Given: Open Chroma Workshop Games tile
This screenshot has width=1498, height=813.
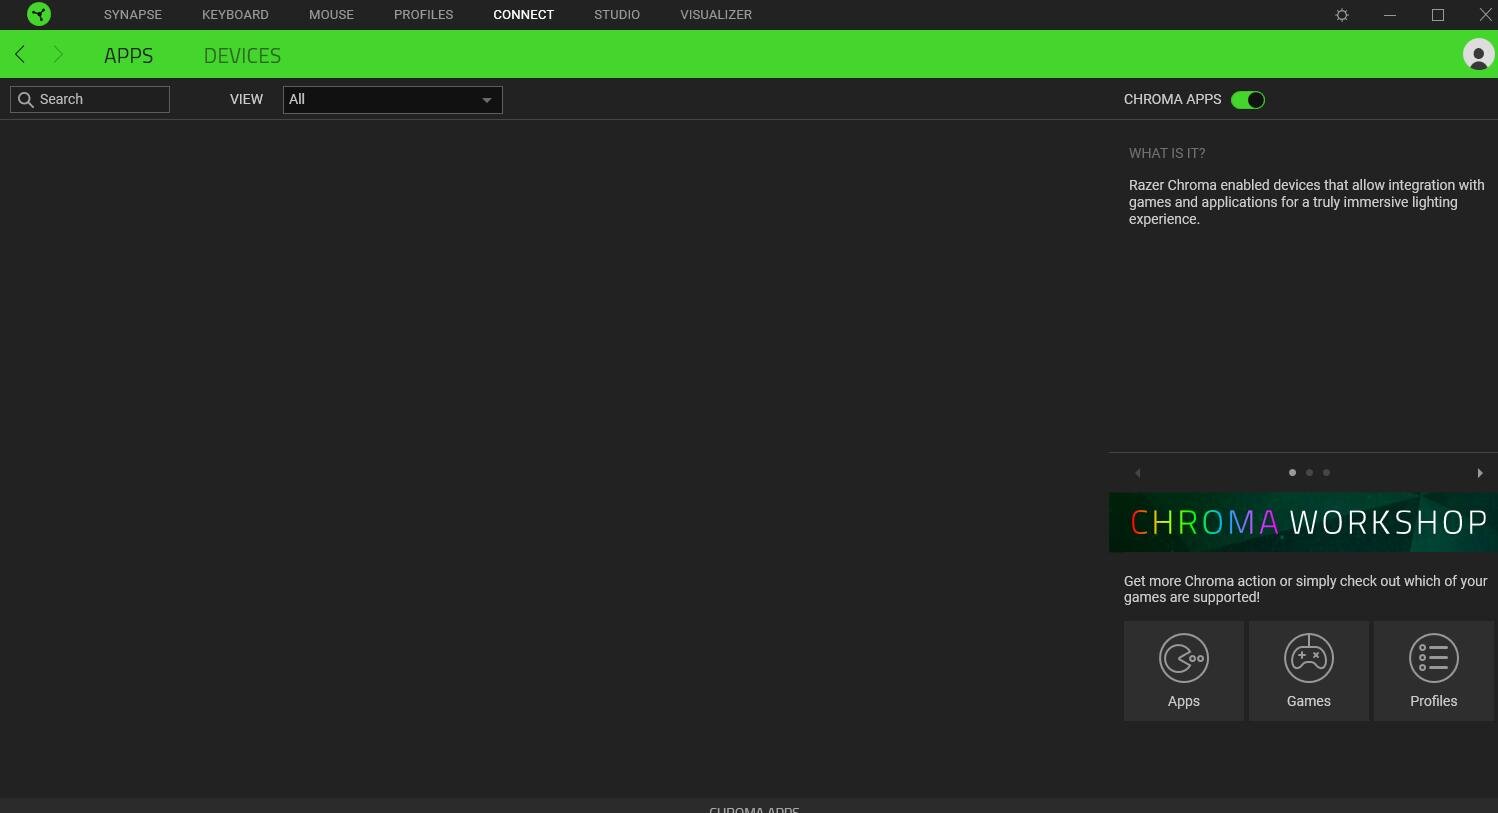Looking at the screenshot, I should point(1309,671).
